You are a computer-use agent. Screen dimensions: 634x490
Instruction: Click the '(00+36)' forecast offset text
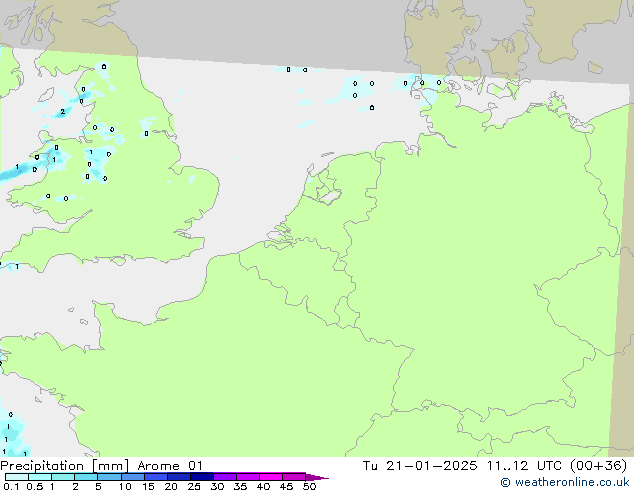coord(598,466)
